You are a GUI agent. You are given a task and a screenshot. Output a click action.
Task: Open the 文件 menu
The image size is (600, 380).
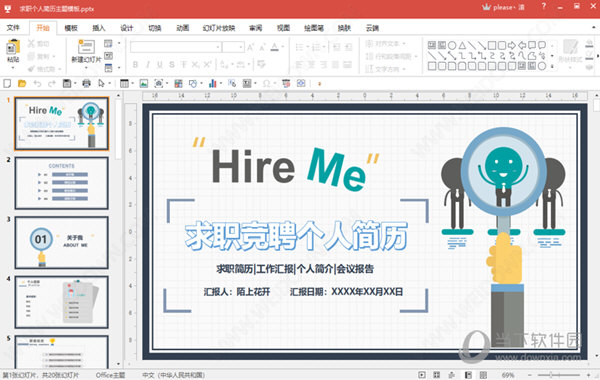pos(13,28)
